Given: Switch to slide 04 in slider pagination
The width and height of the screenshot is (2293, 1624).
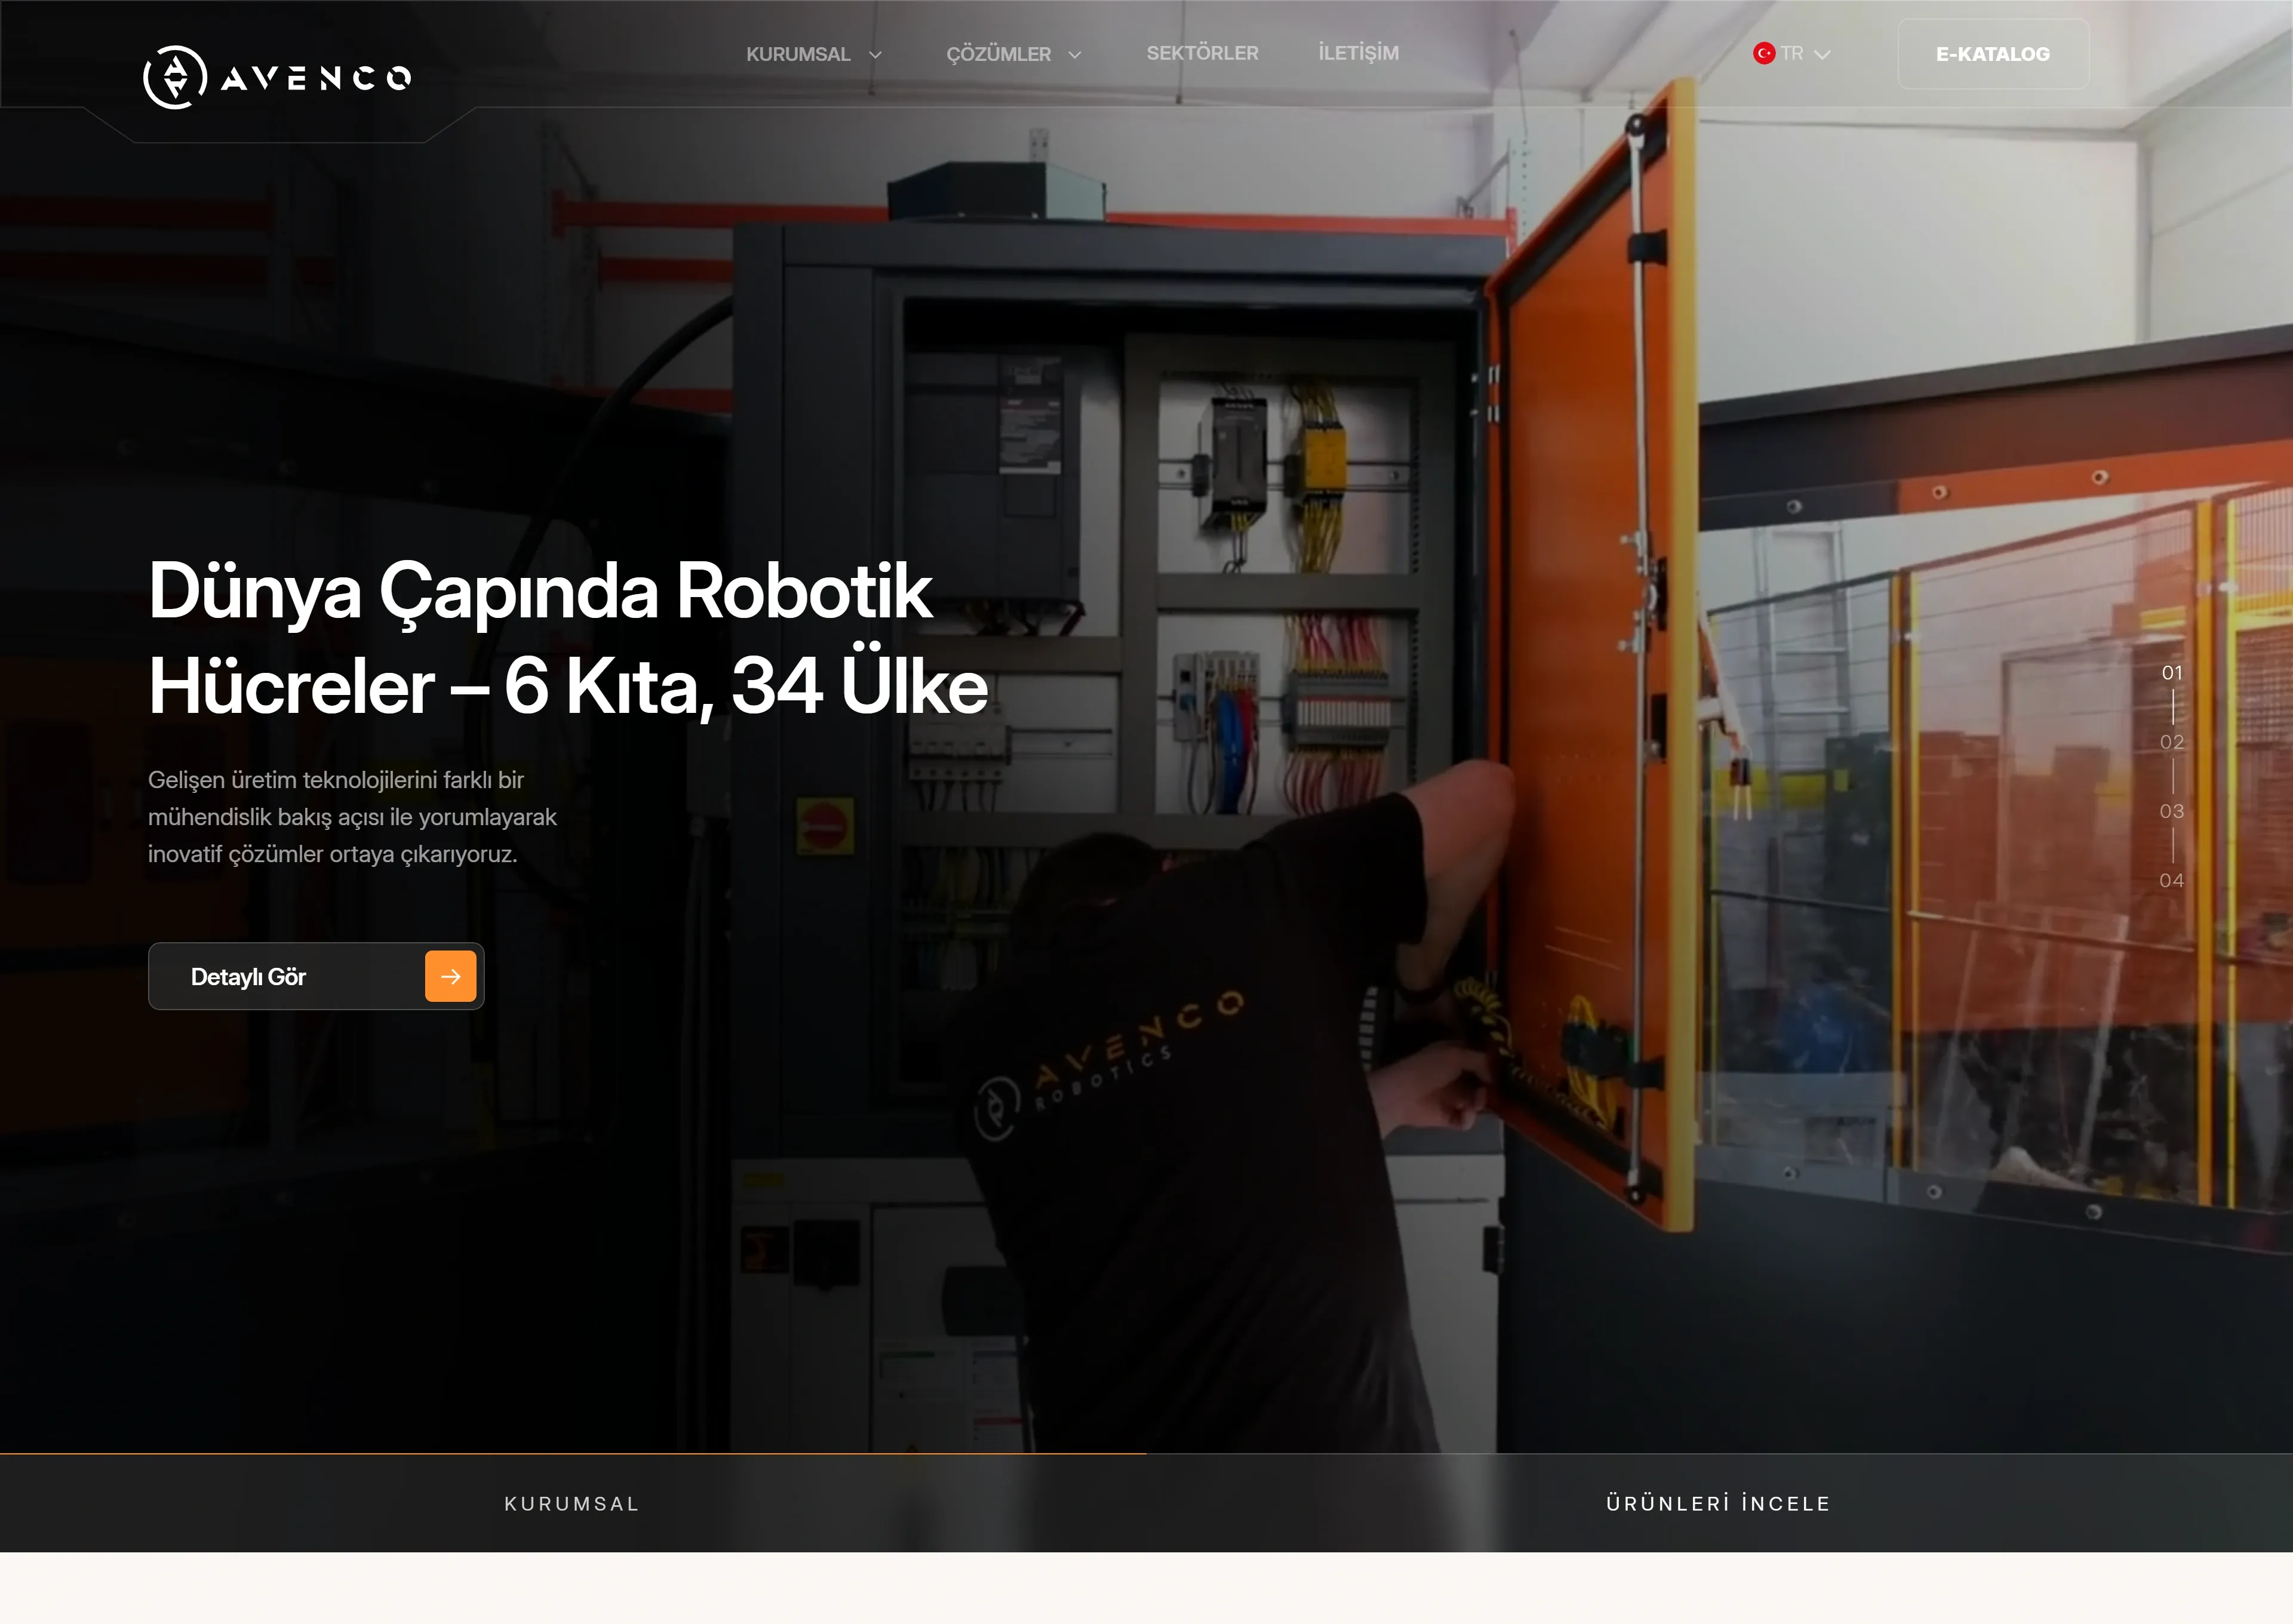Looking at the screenshot, I should [x=2171, y=880].
